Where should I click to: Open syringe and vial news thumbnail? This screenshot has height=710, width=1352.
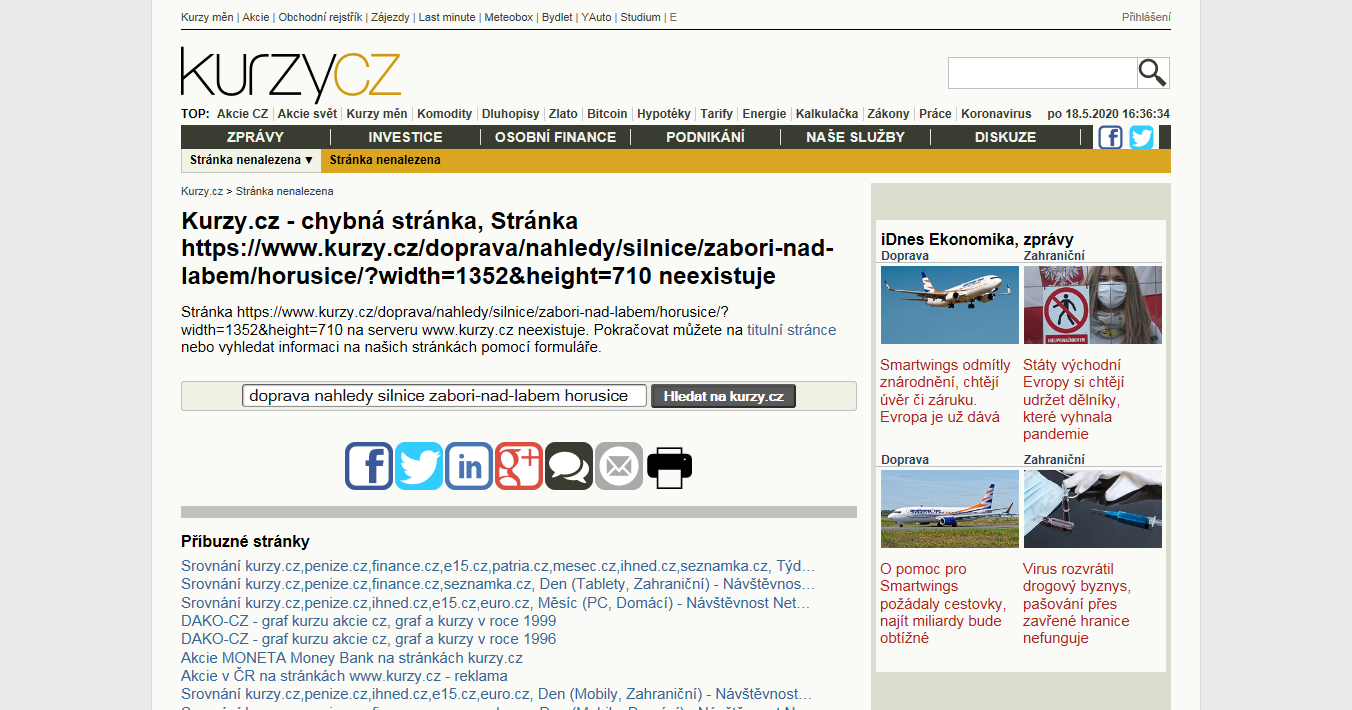click(1093, 509)
